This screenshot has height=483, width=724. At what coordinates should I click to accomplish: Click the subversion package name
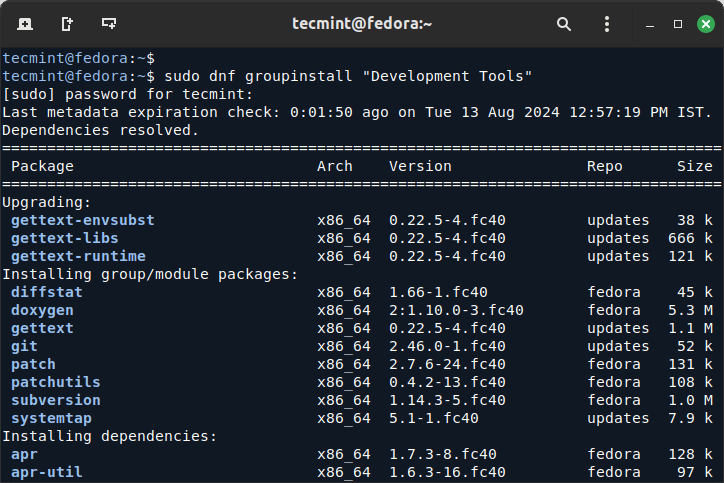(55, 400)
